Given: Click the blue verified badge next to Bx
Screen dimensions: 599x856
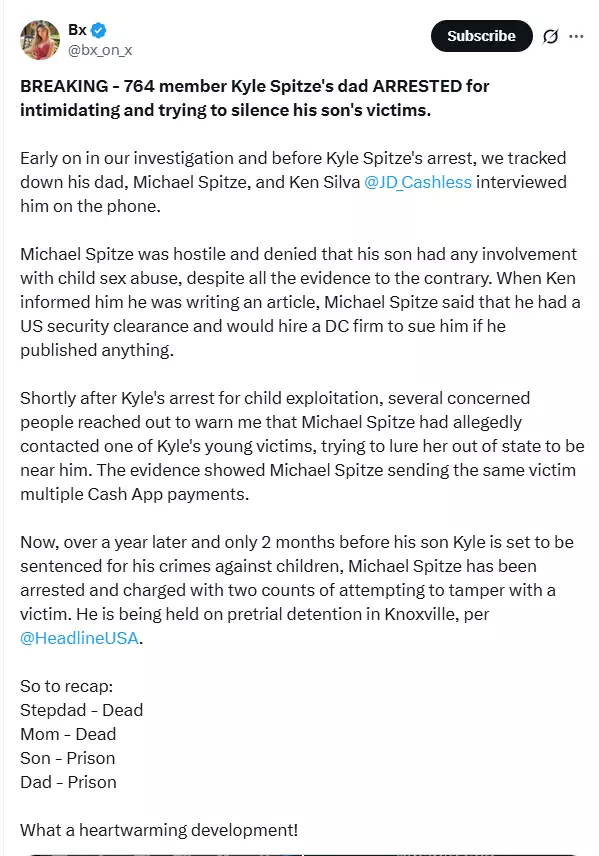Looking at the screenshot, I should tap(99, 31).
